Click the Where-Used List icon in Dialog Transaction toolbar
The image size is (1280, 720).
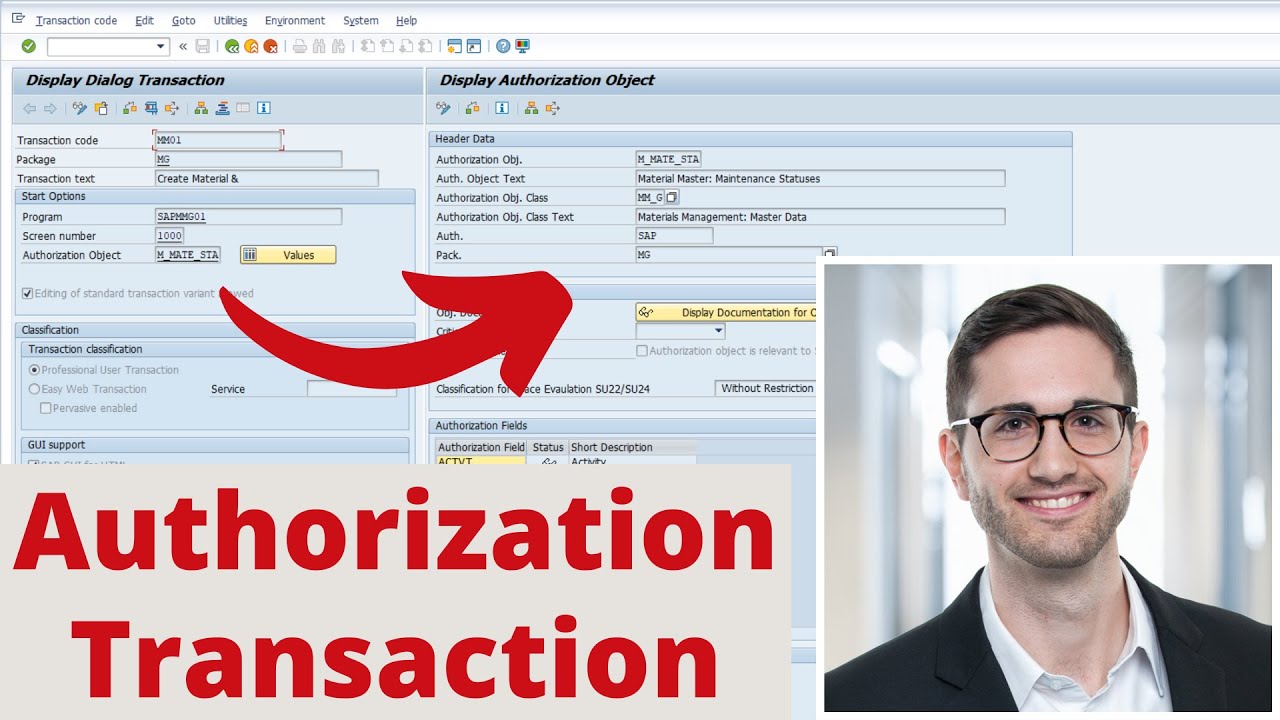(172, 108)
